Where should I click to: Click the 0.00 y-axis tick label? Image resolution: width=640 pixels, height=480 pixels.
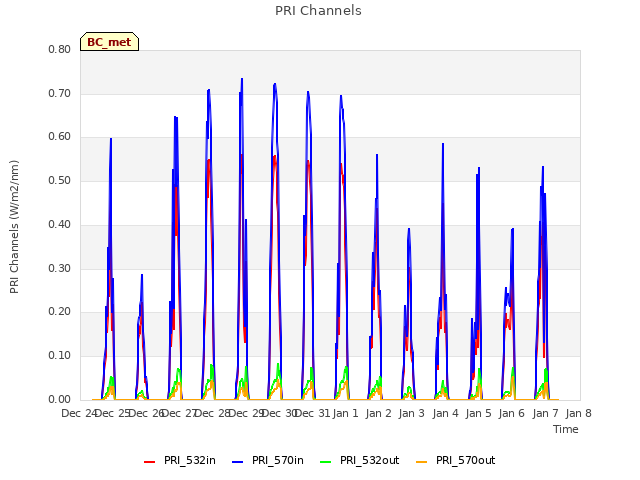60,399
